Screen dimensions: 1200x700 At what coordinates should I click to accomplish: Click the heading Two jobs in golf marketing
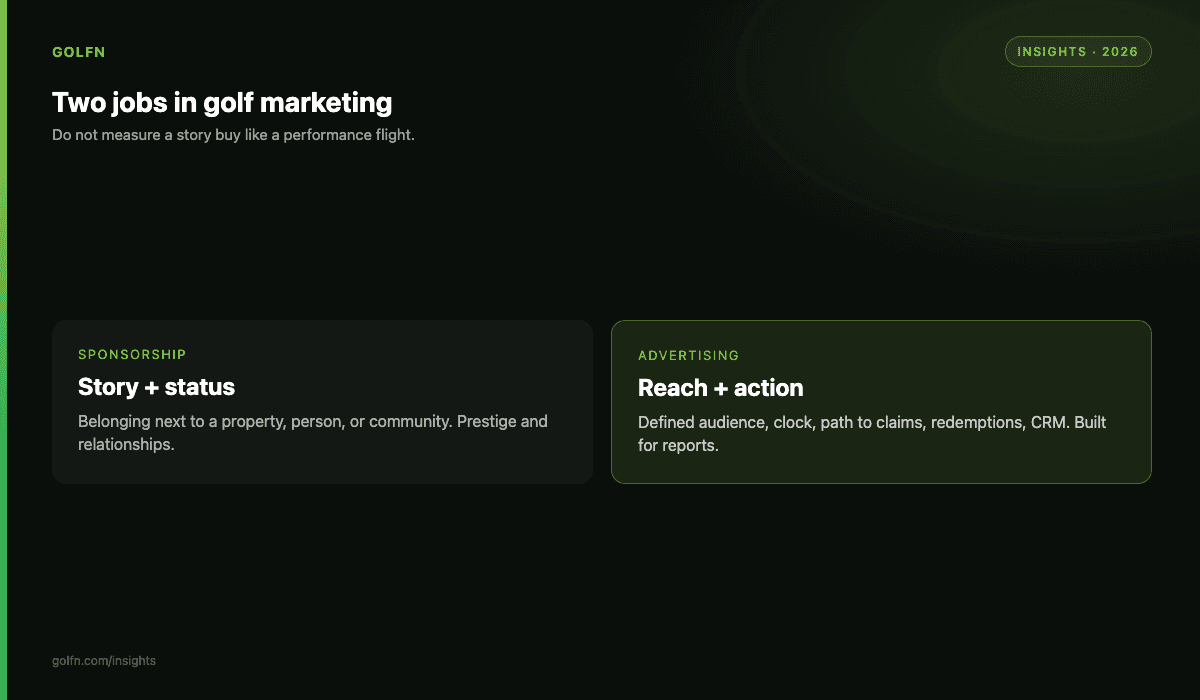pyautogui.click(x=222, y=102)
